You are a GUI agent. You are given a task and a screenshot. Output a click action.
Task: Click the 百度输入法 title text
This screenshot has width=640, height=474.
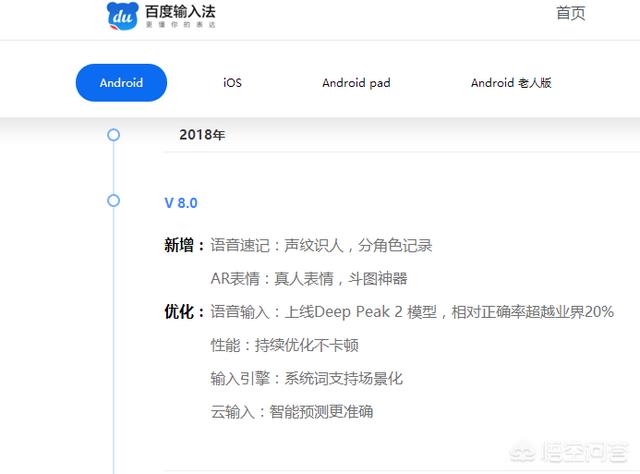point(180,11)
